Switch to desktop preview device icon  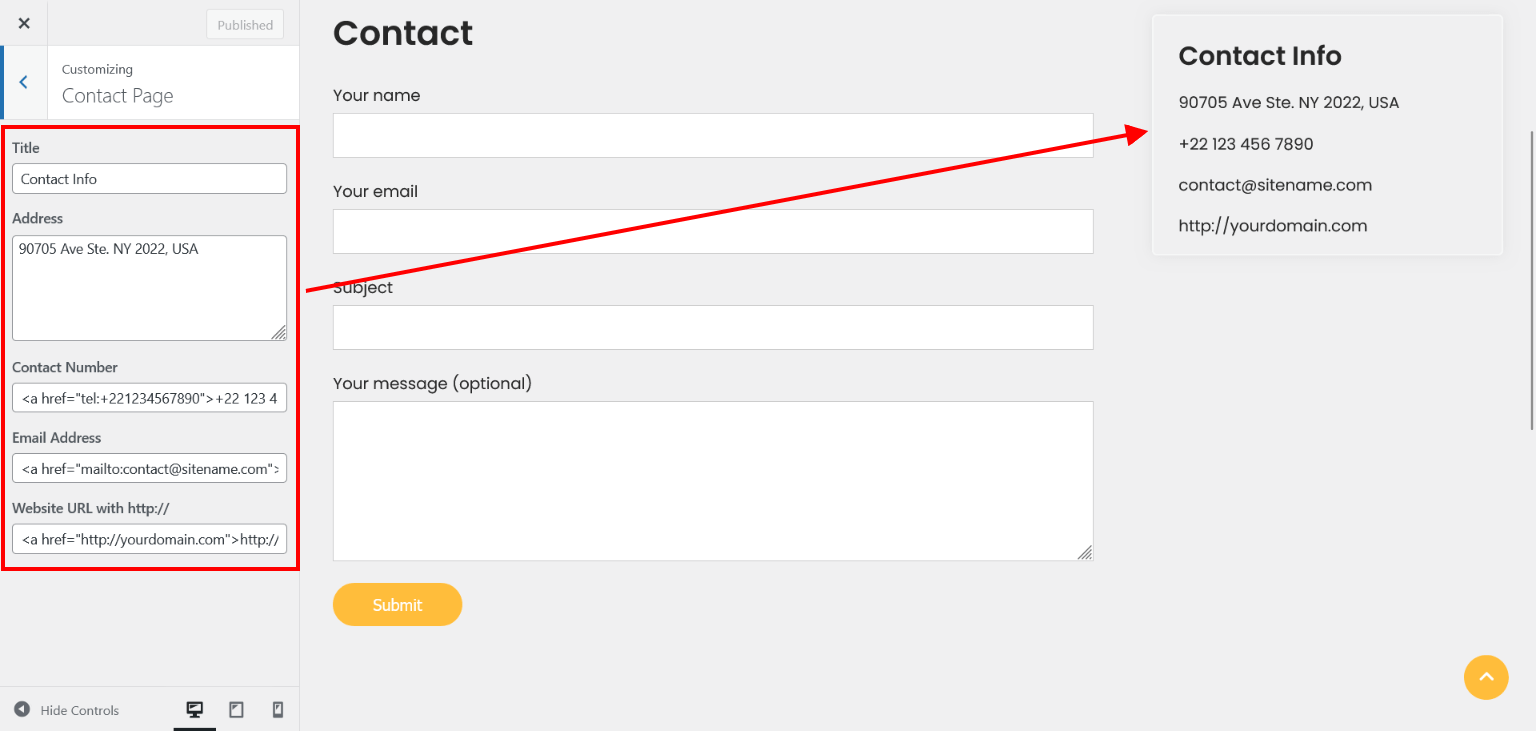click(x=195, y=710)
